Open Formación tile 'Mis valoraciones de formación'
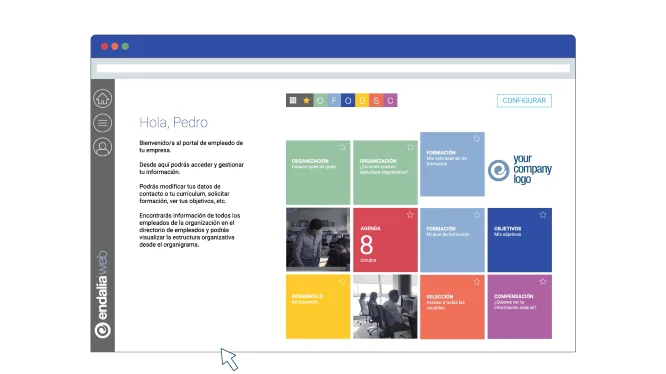 pos(452,164)
